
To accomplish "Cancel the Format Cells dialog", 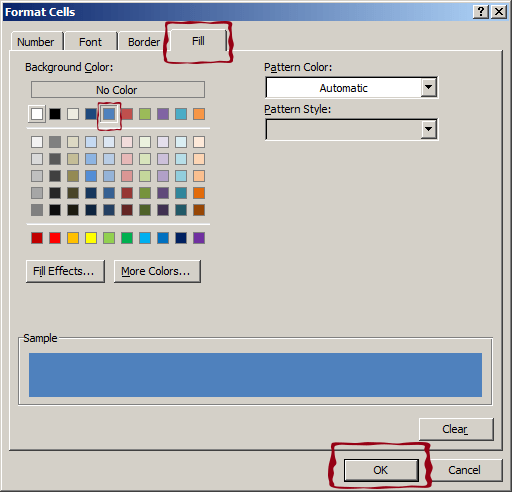I will tap(465, 470).
